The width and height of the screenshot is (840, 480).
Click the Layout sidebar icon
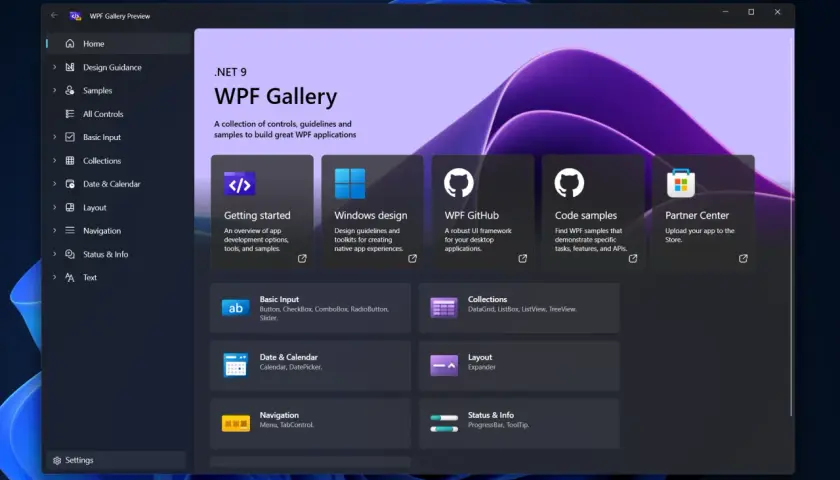(70, 207)
